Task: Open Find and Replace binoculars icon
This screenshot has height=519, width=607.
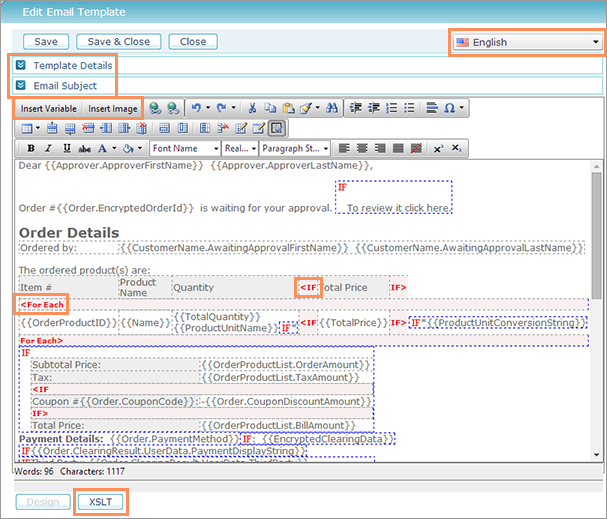Action: 331,108
